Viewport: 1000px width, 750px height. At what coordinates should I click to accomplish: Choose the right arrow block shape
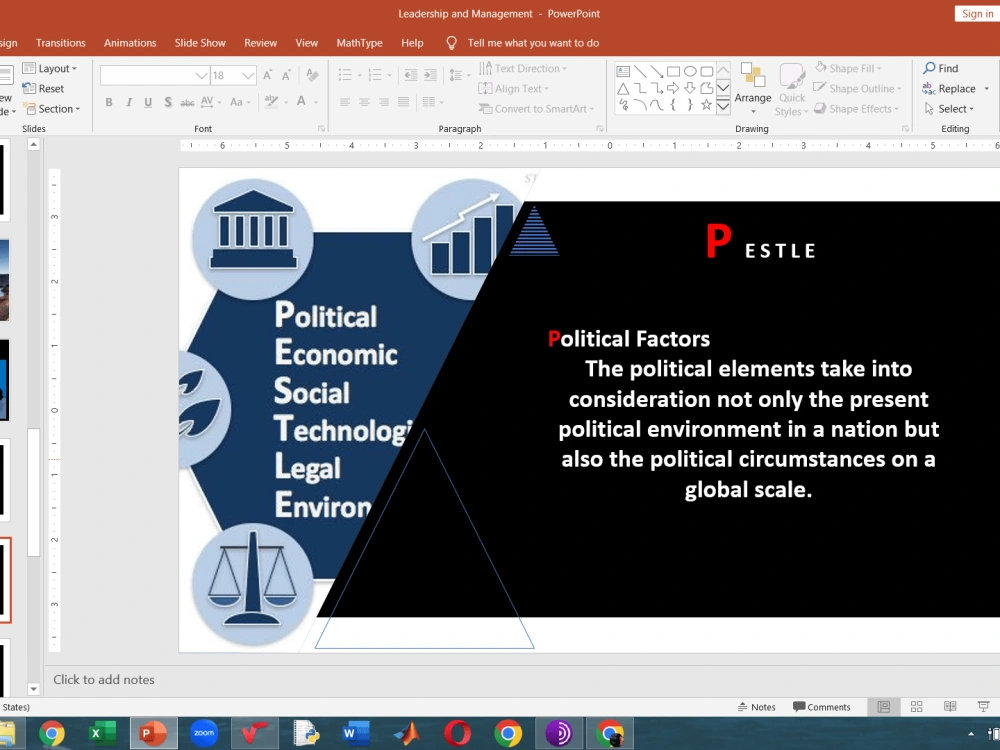(673, 89)
